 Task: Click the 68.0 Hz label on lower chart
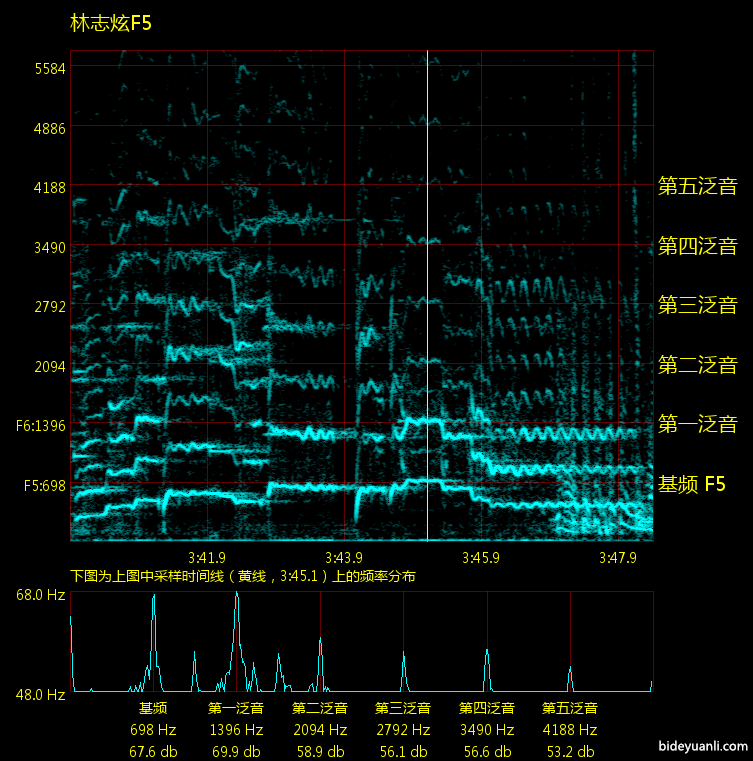(x=40, y=595)
